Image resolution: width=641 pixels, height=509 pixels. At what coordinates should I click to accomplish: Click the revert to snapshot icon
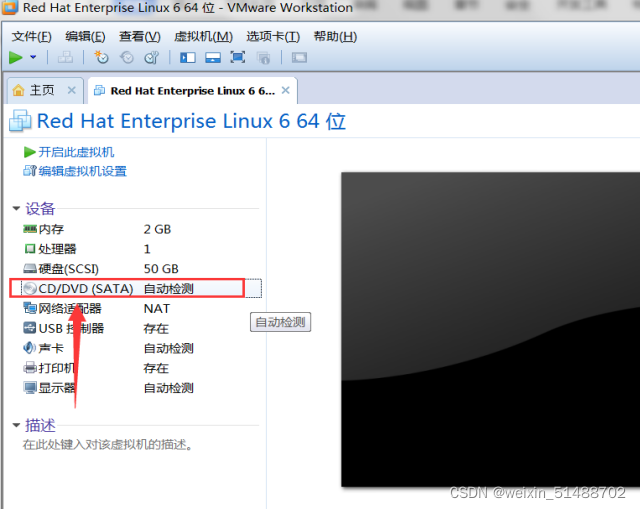click(x=127, y=58)
